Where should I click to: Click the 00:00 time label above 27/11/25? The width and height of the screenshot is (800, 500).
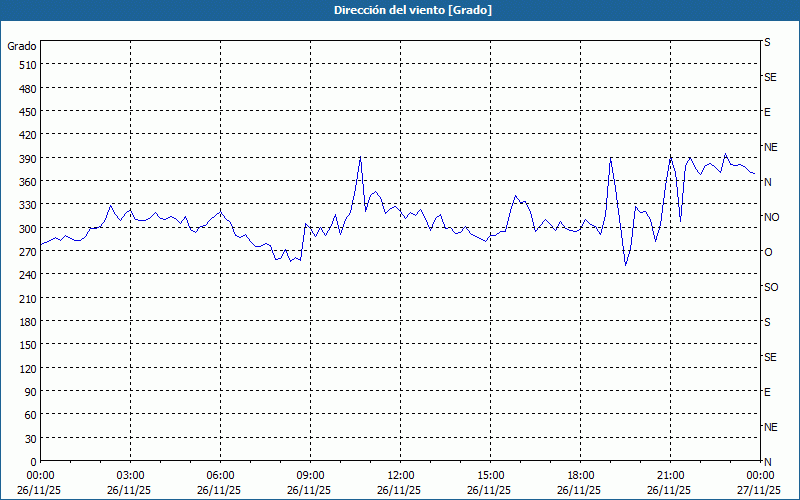click(x=760, y=476)
